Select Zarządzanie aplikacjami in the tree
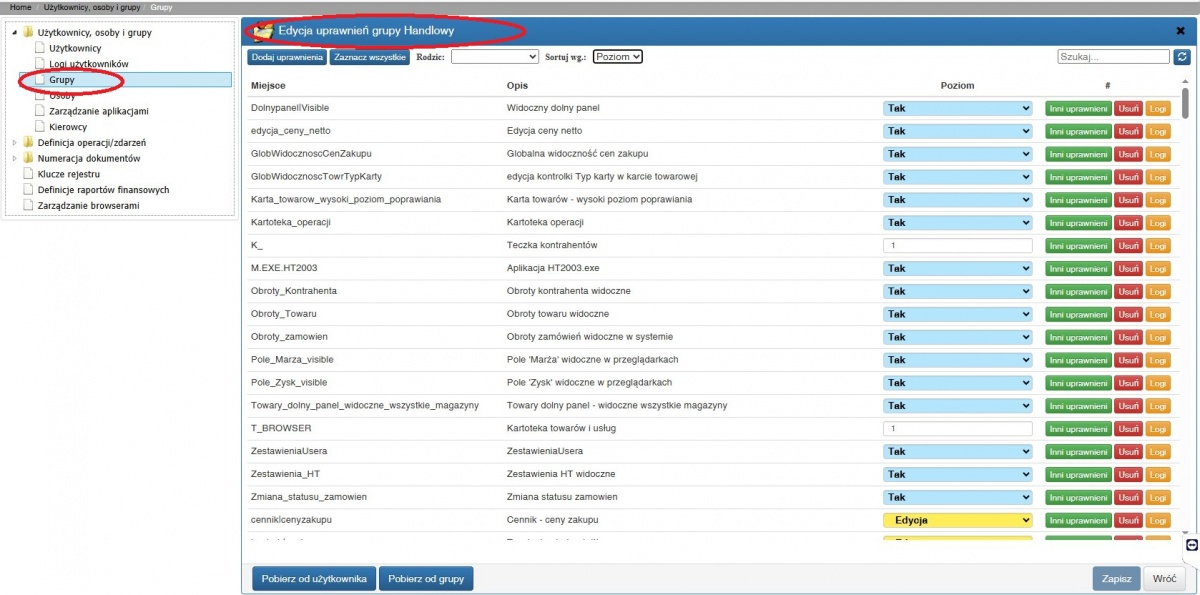The image size is (1200, 595). [x=98, y=111]
